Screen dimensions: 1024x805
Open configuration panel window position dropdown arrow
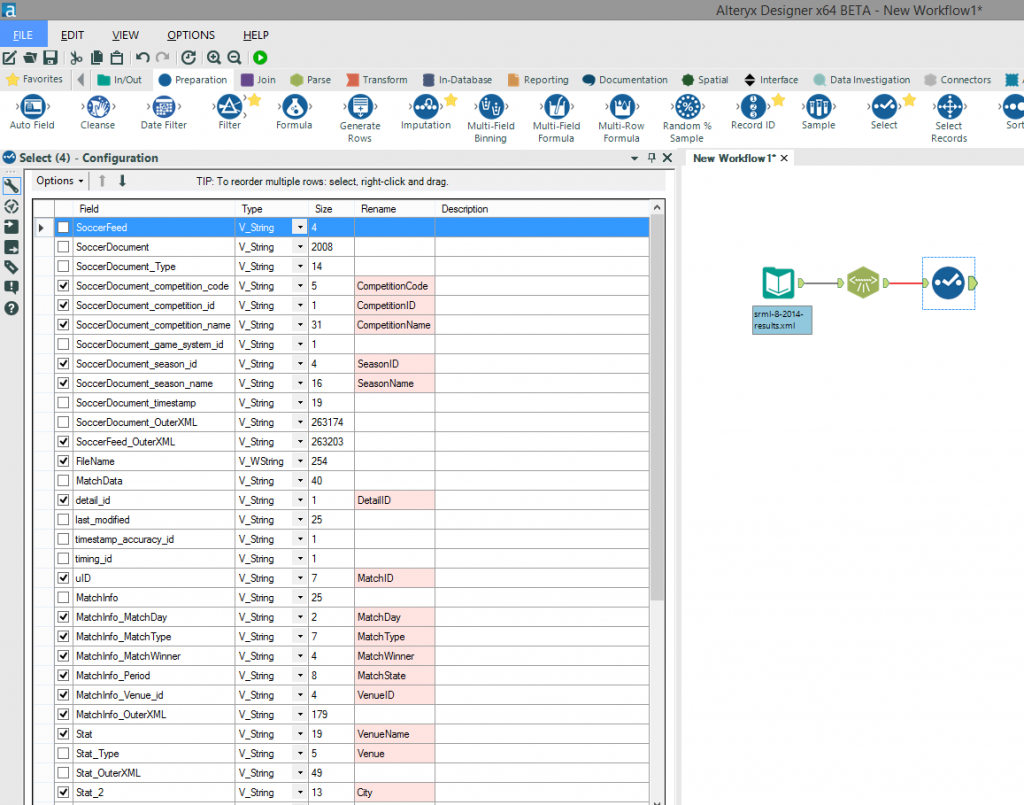click(634, 158)
